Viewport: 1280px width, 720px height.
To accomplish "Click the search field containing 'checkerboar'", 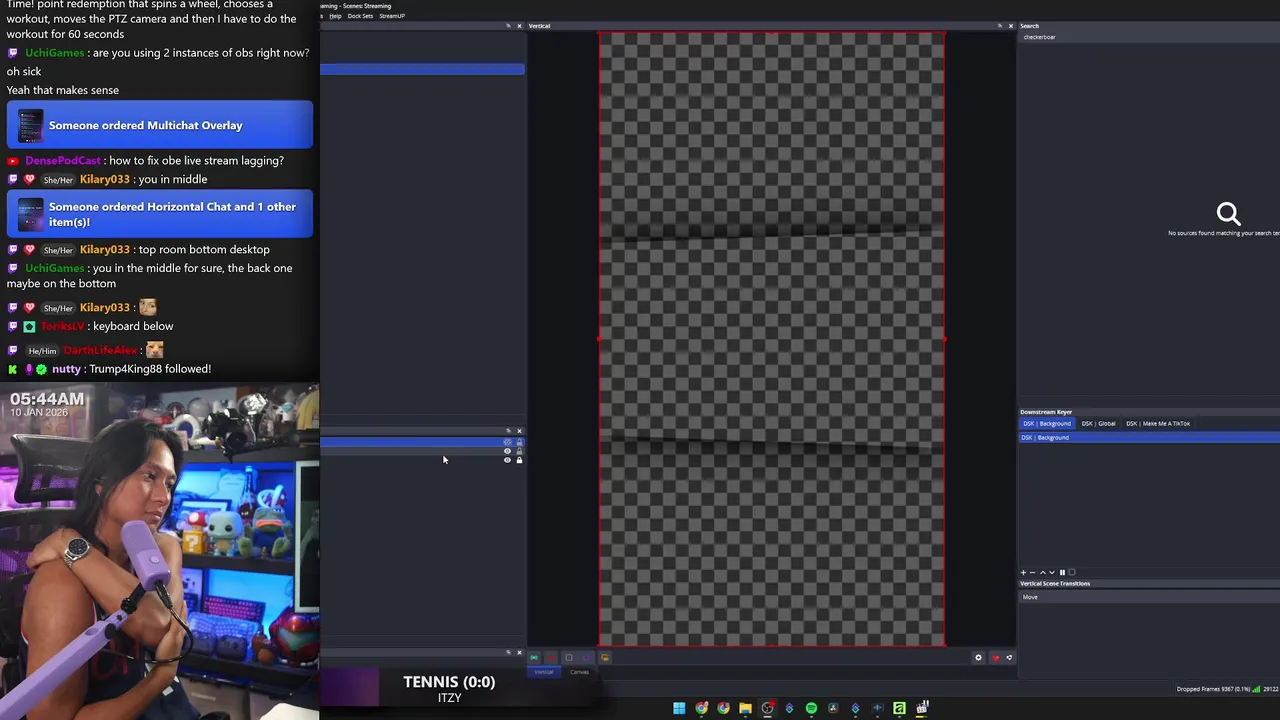I will 1149,37.
